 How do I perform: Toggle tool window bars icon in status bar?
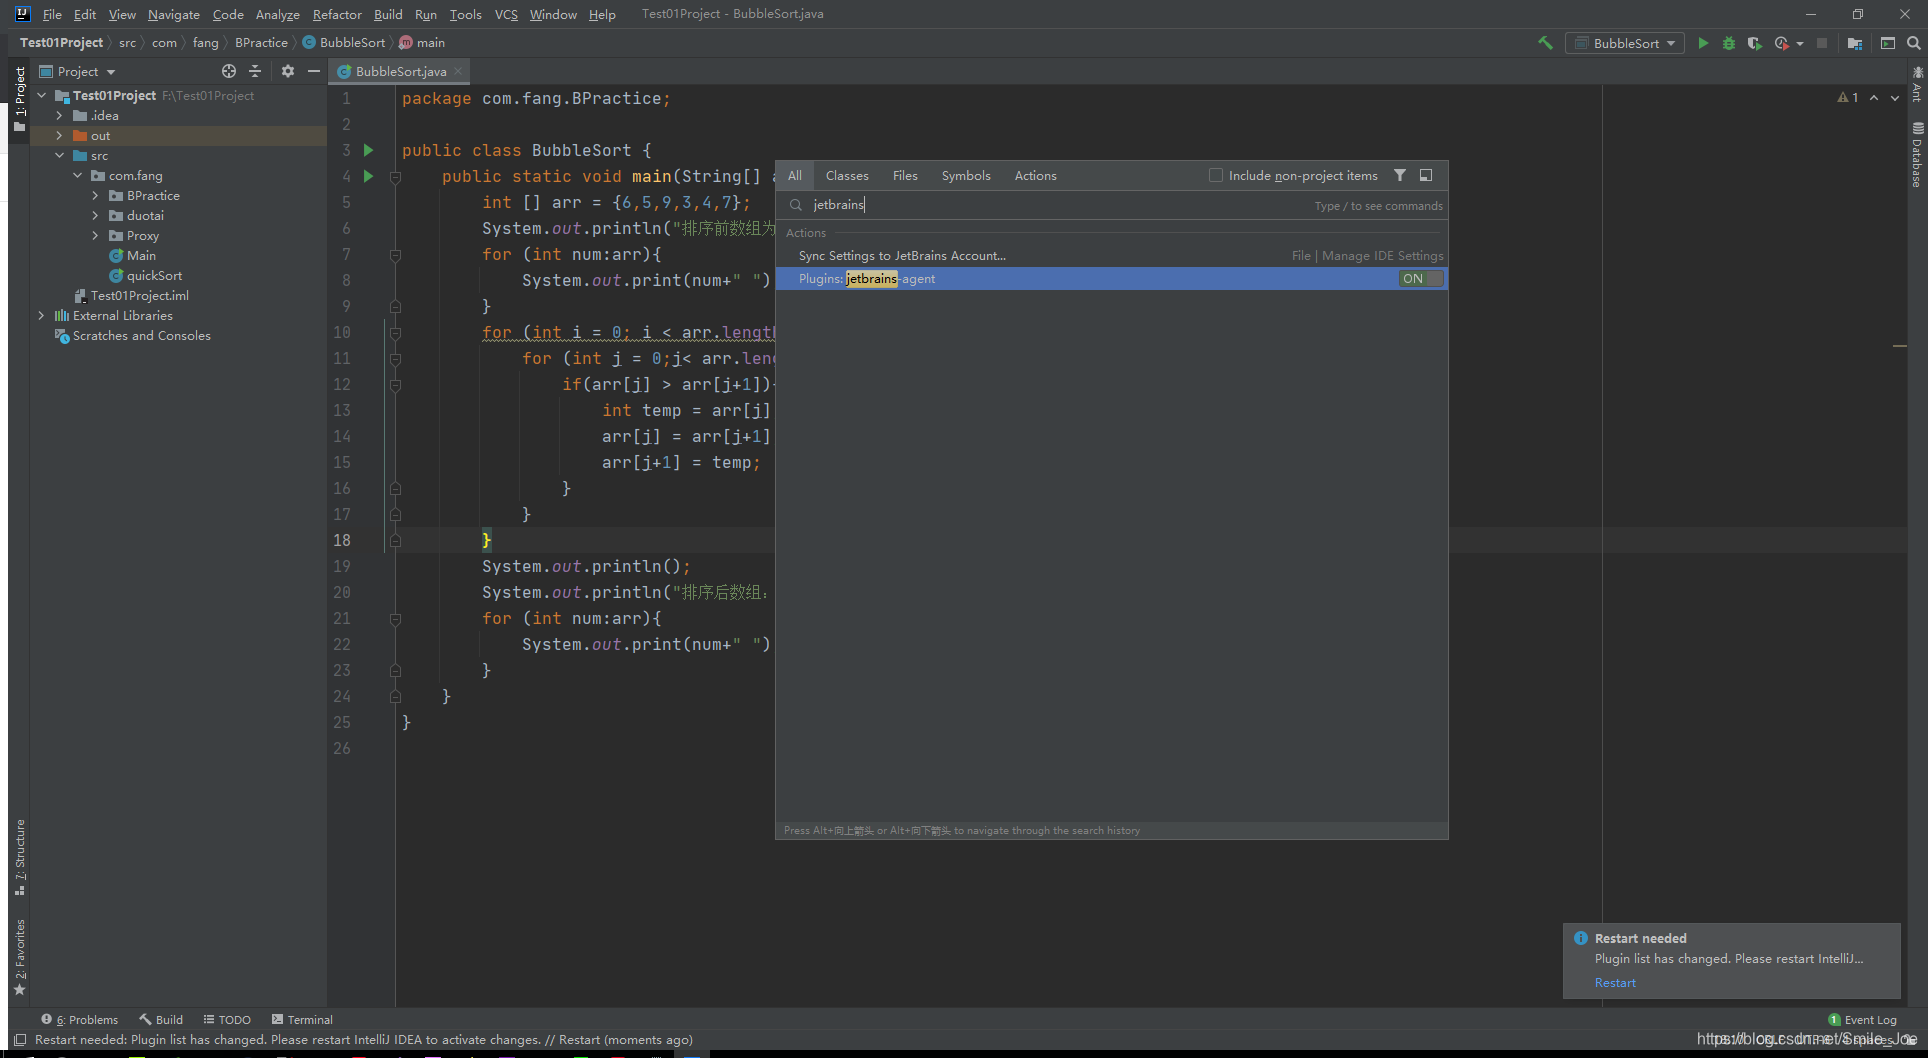point(20,1040)
